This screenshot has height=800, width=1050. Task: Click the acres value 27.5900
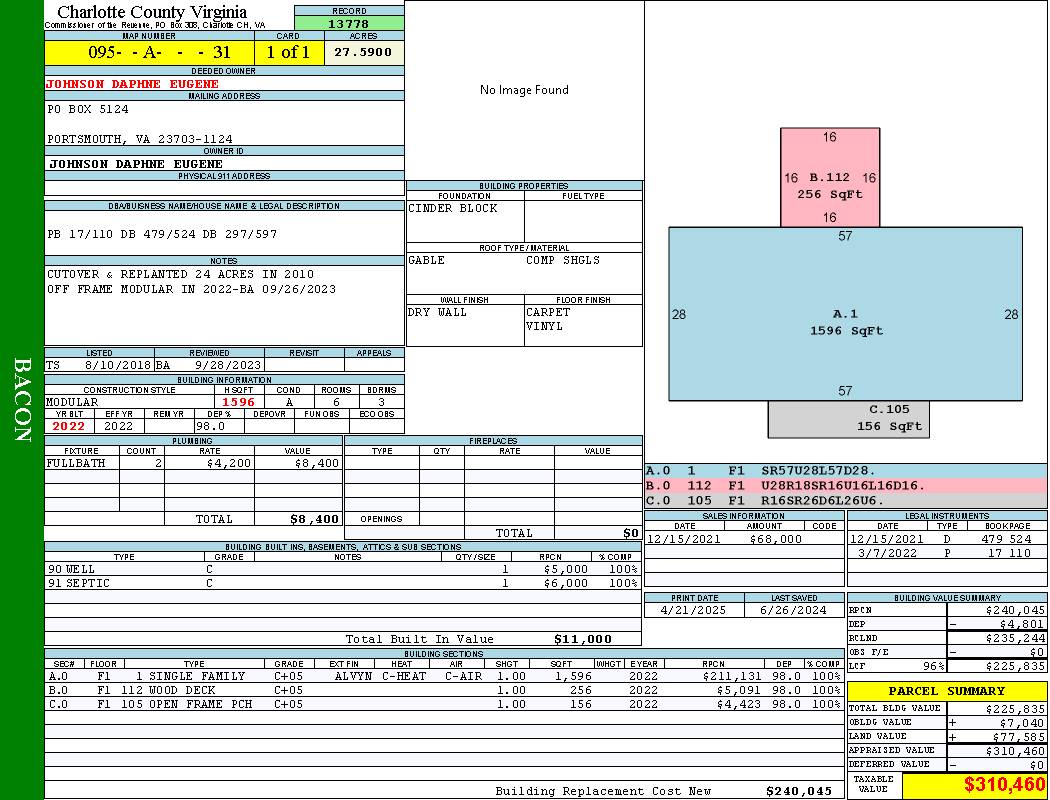[363, 52]
